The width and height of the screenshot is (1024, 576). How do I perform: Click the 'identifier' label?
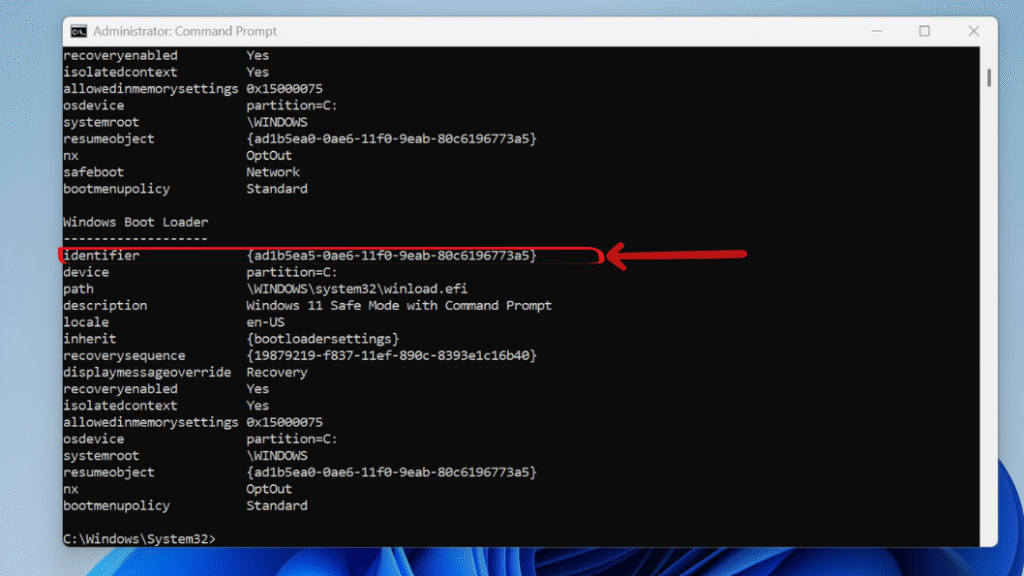coord(101,255)
